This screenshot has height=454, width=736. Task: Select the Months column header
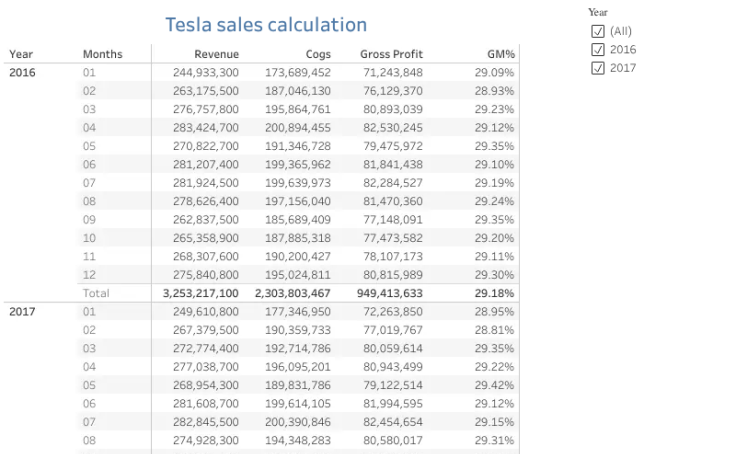tap(103, 54)
